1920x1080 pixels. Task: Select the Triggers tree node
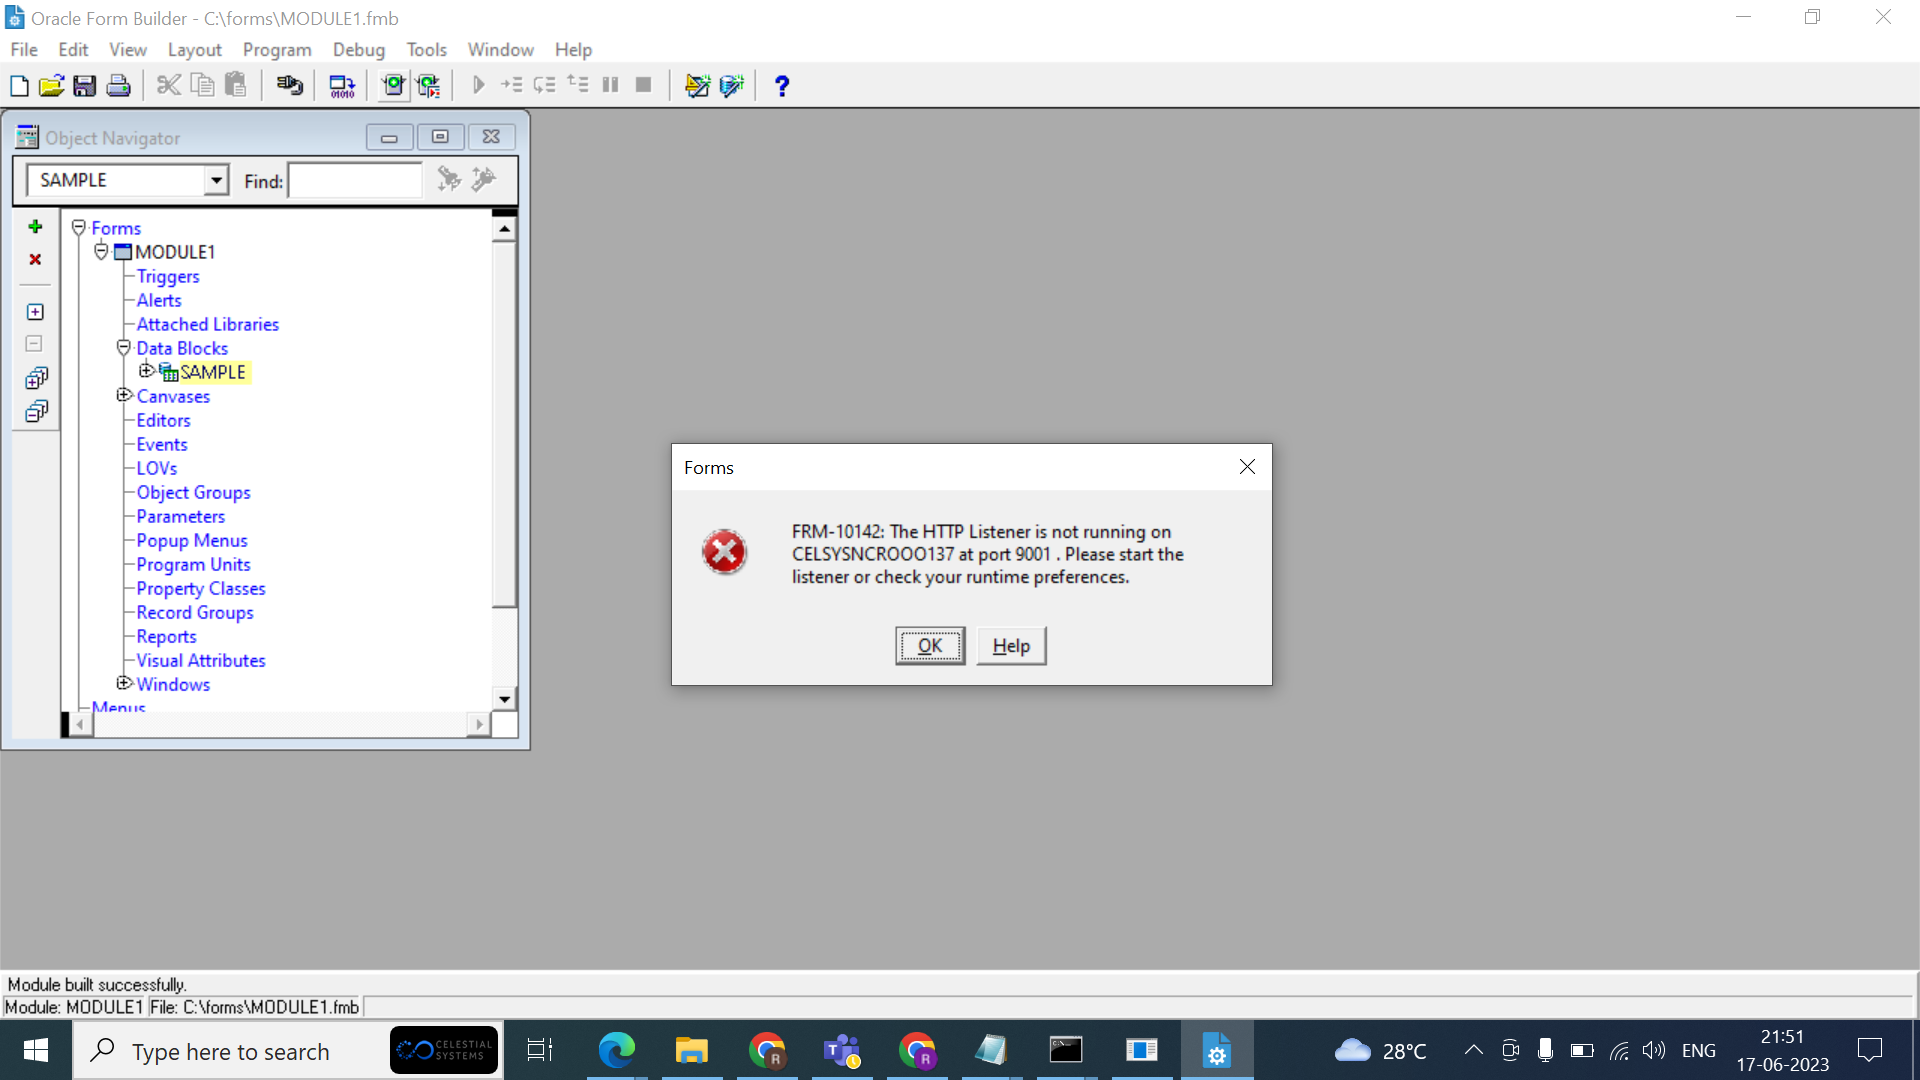click(168, 276)
